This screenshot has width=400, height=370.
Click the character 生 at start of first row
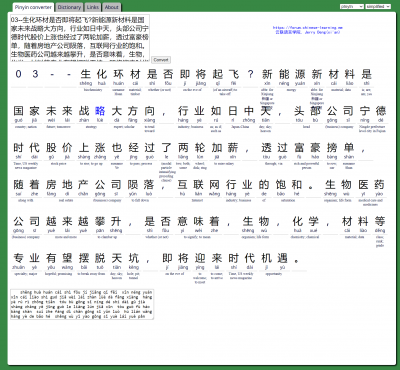click(x=86, y=74)
